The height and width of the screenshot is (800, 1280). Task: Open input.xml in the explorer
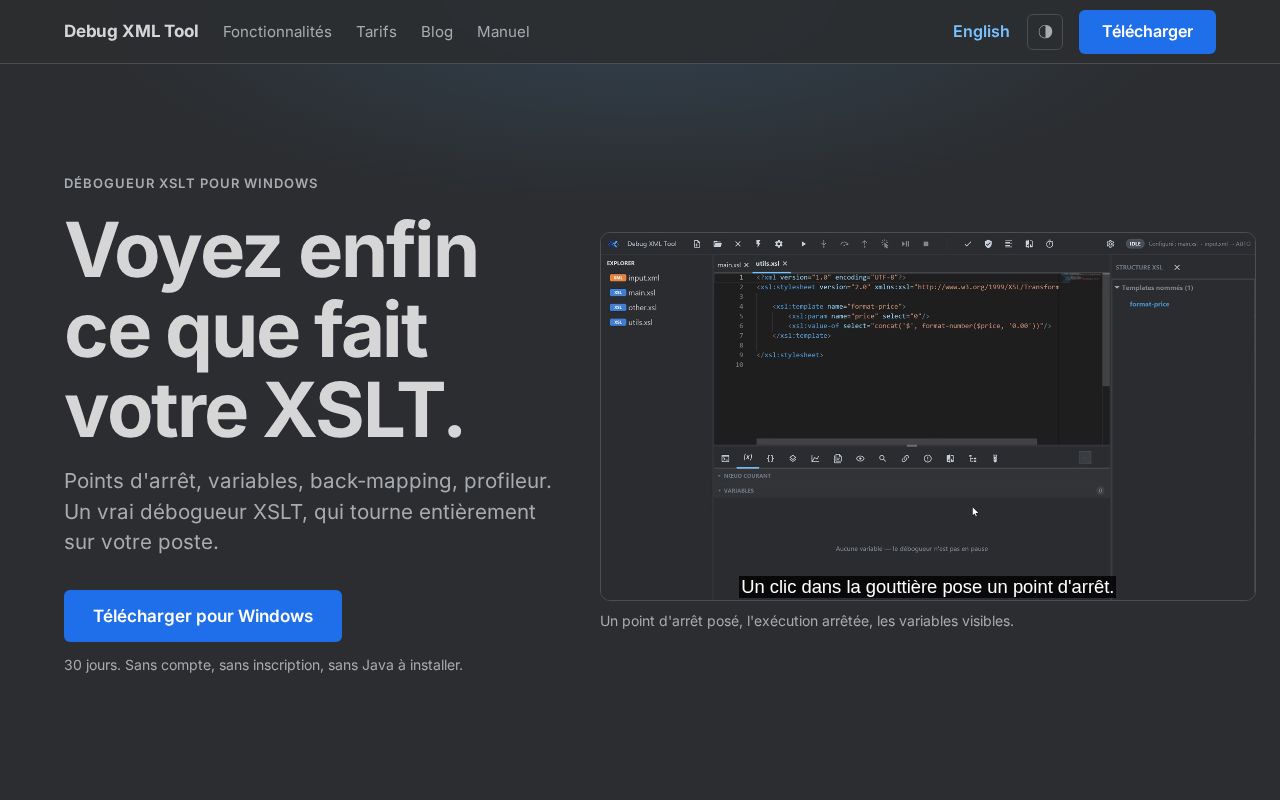coord(635,278)
